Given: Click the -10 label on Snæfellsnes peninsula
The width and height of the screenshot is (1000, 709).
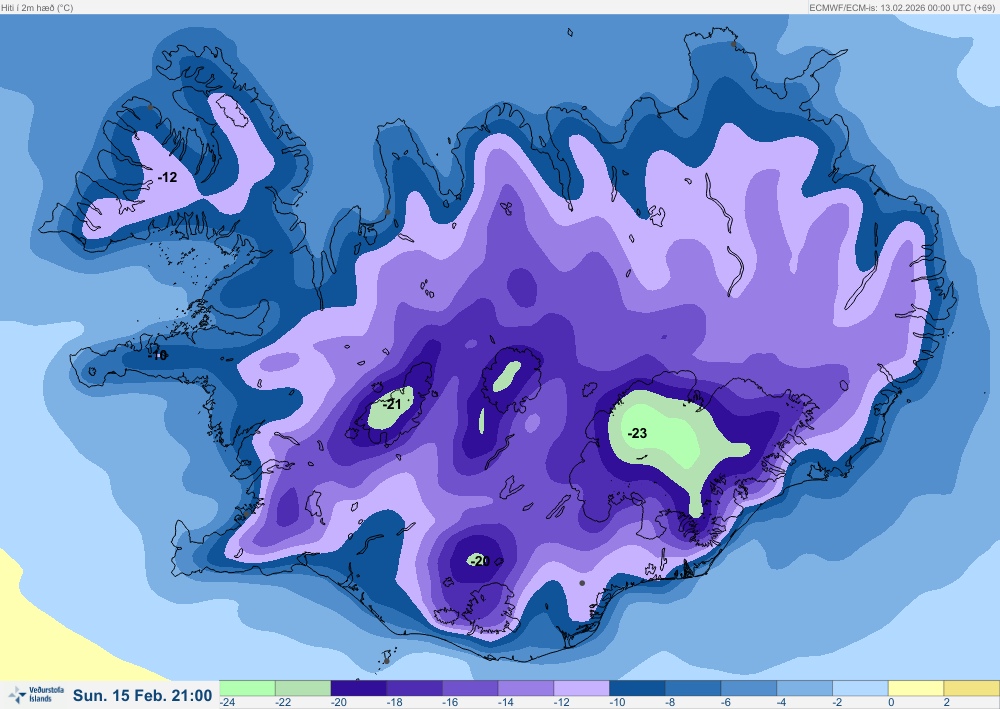Looking at the screenshot, I should point(158,355).
